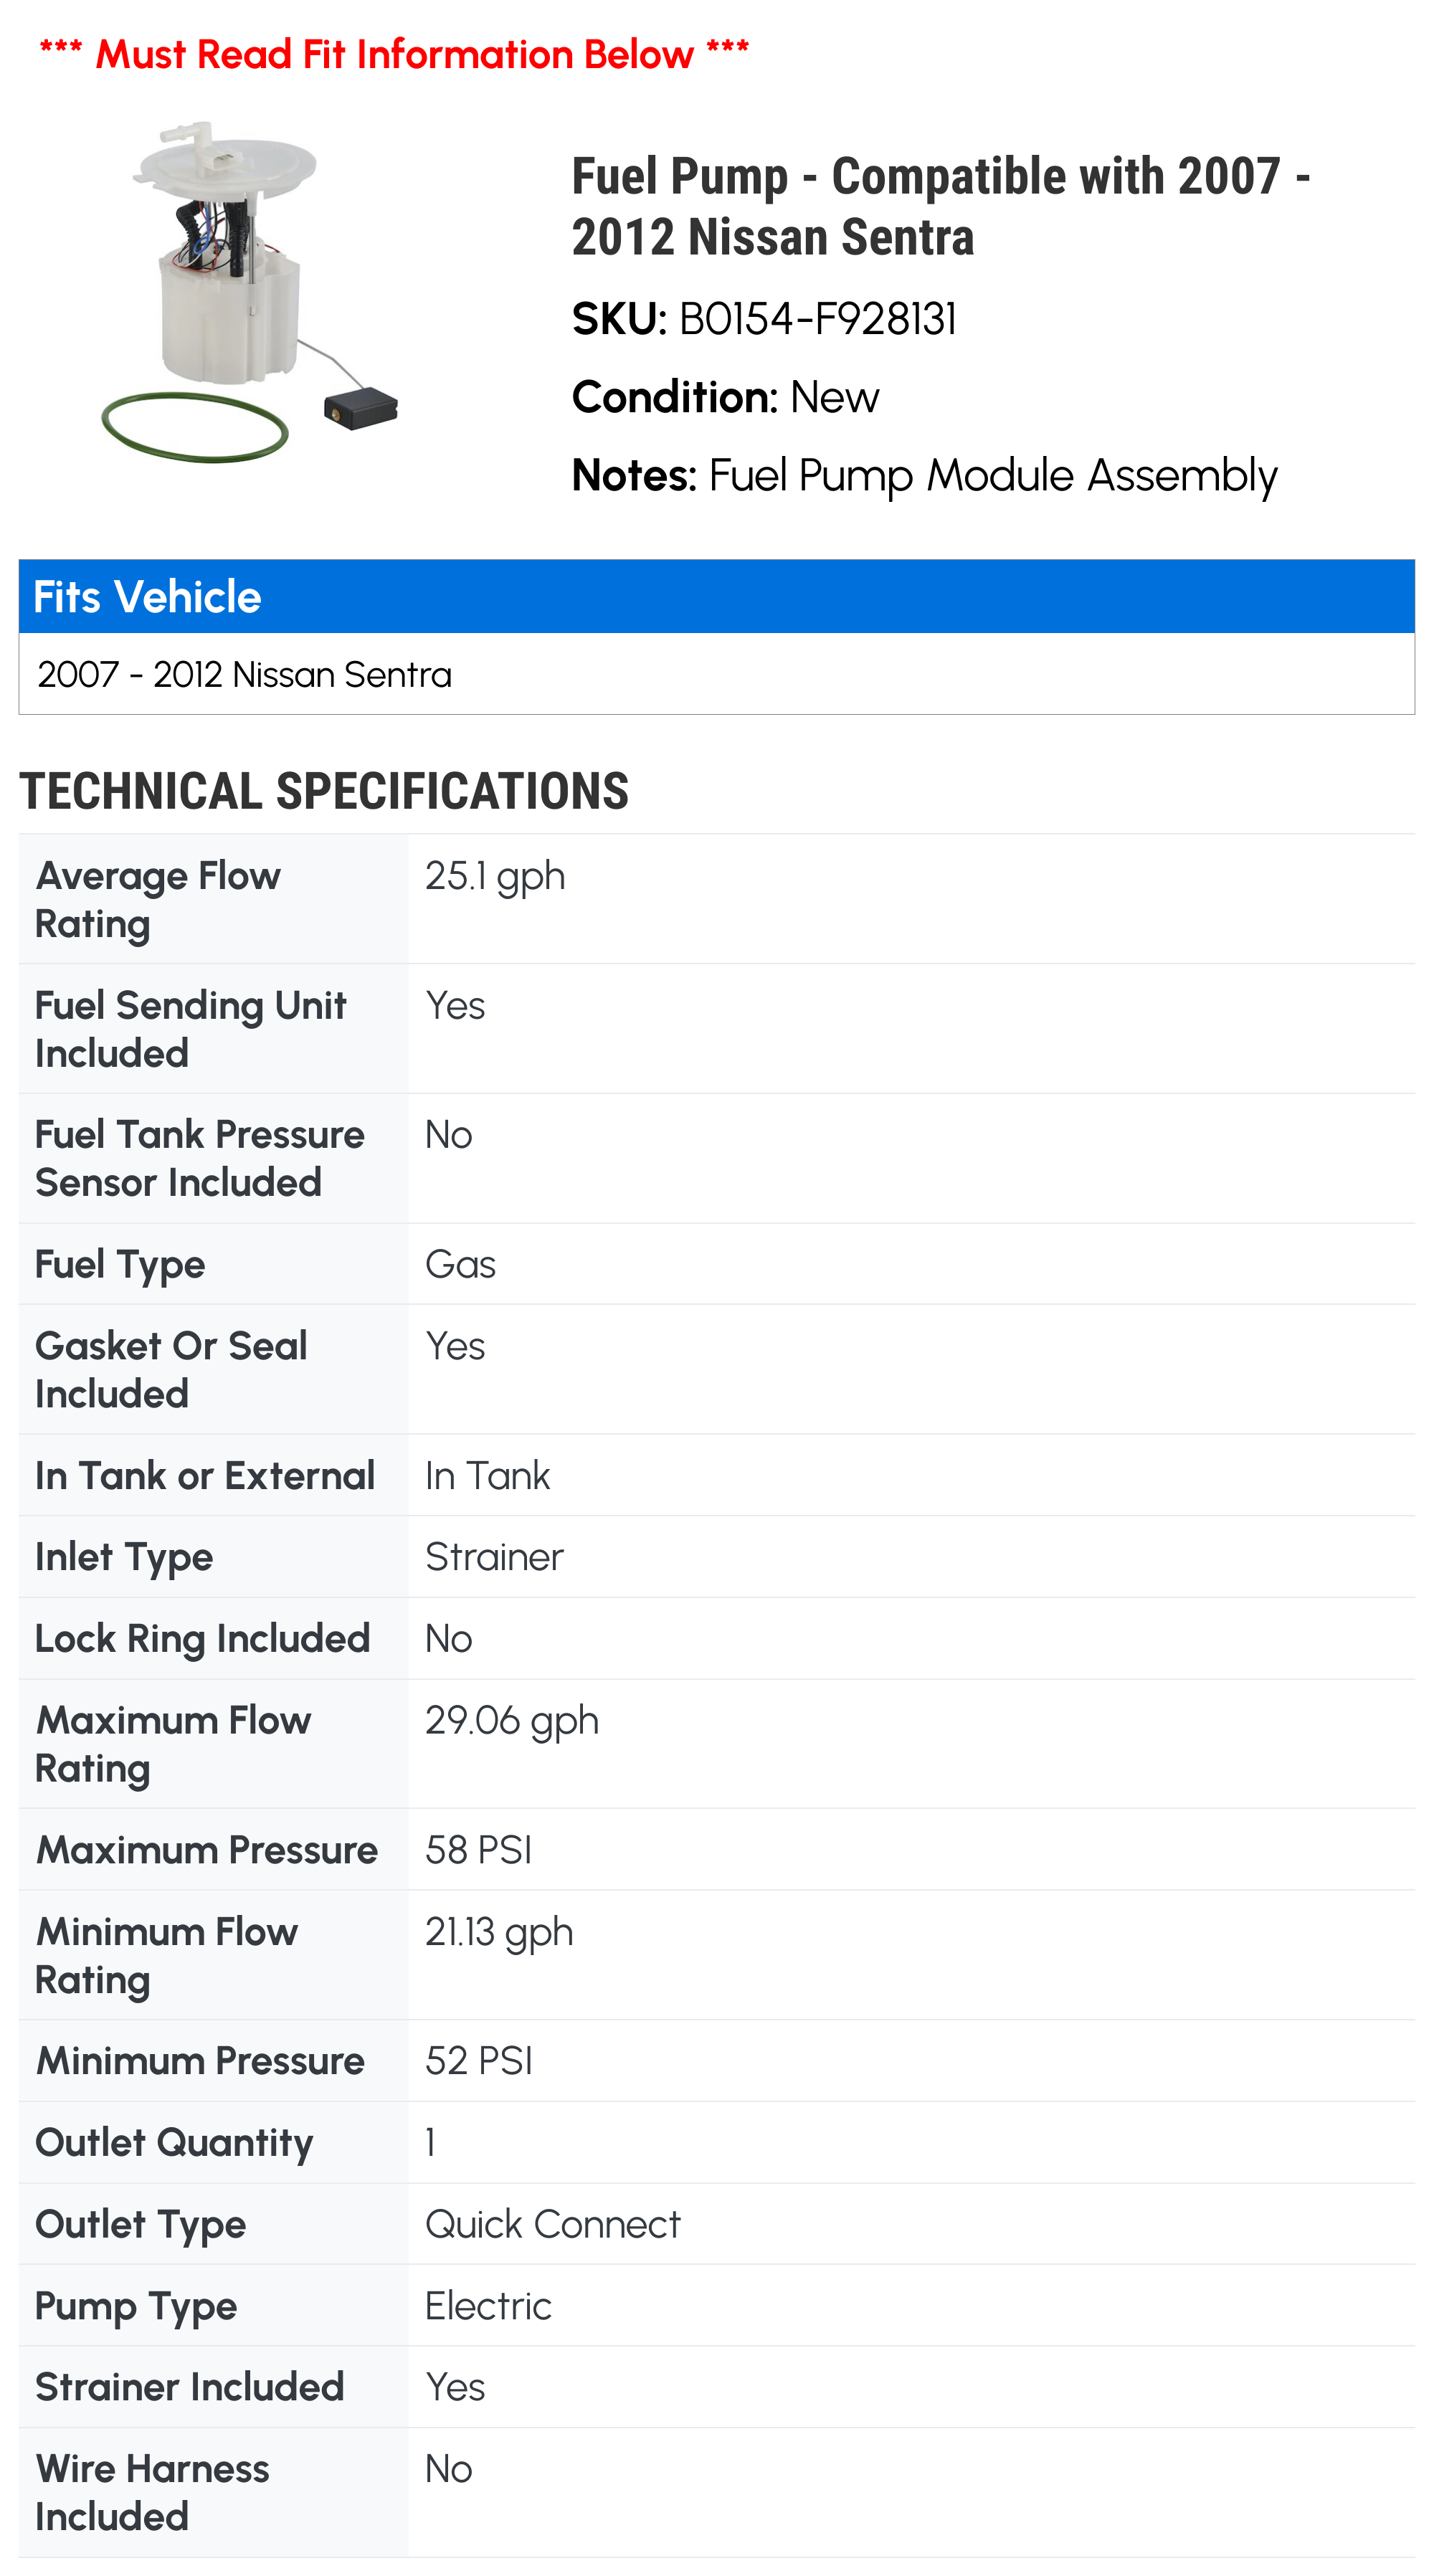Click the Maximum Pressure value 58 PSI

[478, 1851]
